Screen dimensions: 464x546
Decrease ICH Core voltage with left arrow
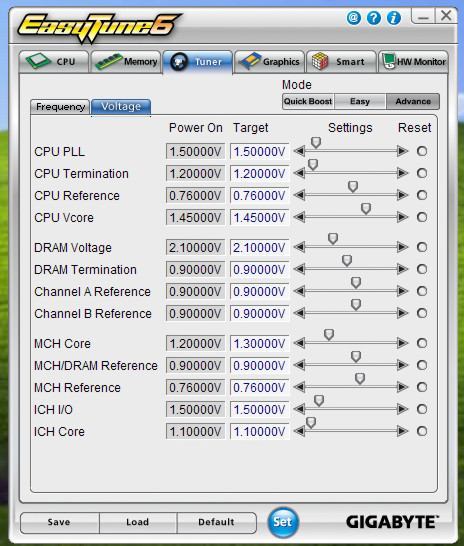[x=299, y=431]
